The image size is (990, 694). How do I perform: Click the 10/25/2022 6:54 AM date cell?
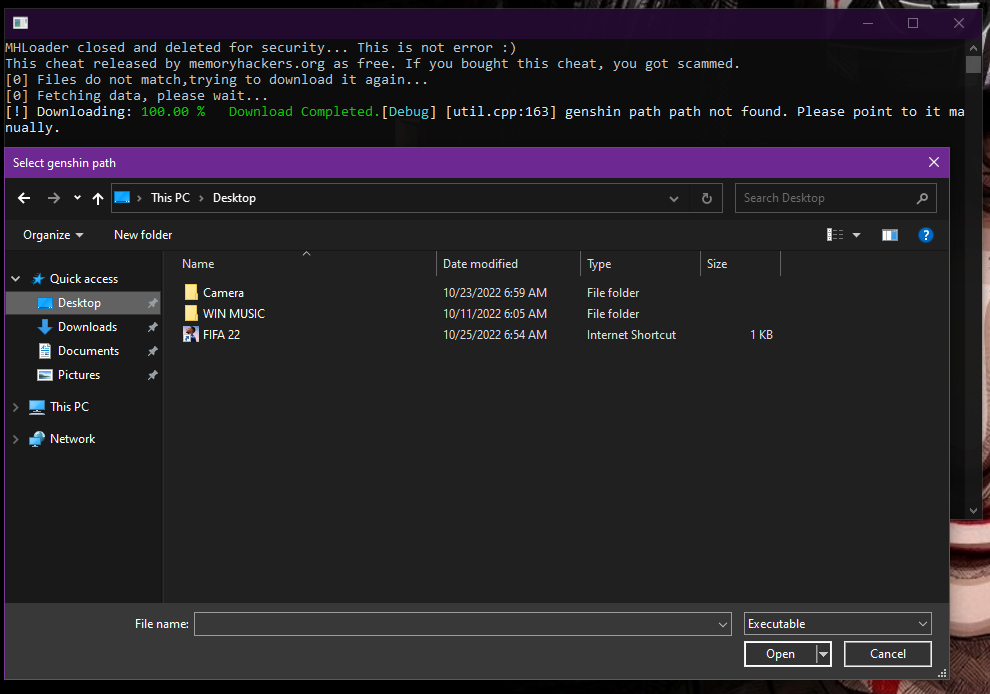click(x=494, y=335)
